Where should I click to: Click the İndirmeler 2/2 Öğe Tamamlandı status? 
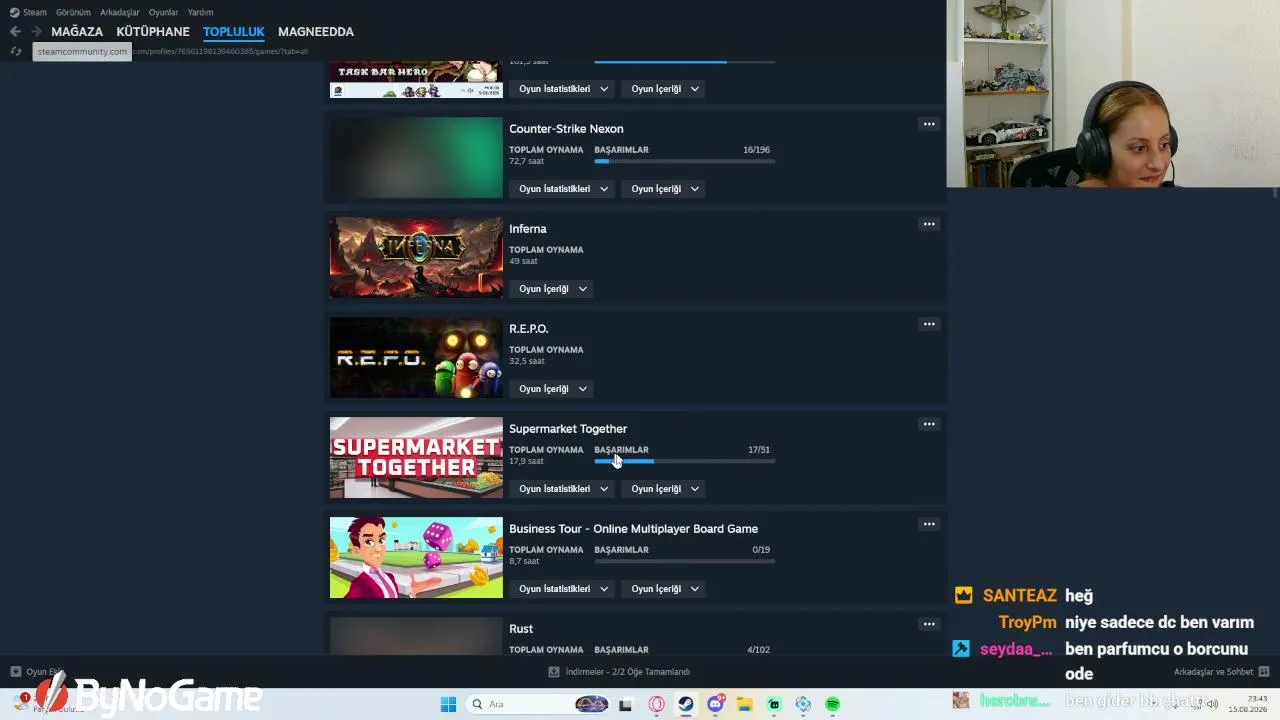[x=628, y=672]
